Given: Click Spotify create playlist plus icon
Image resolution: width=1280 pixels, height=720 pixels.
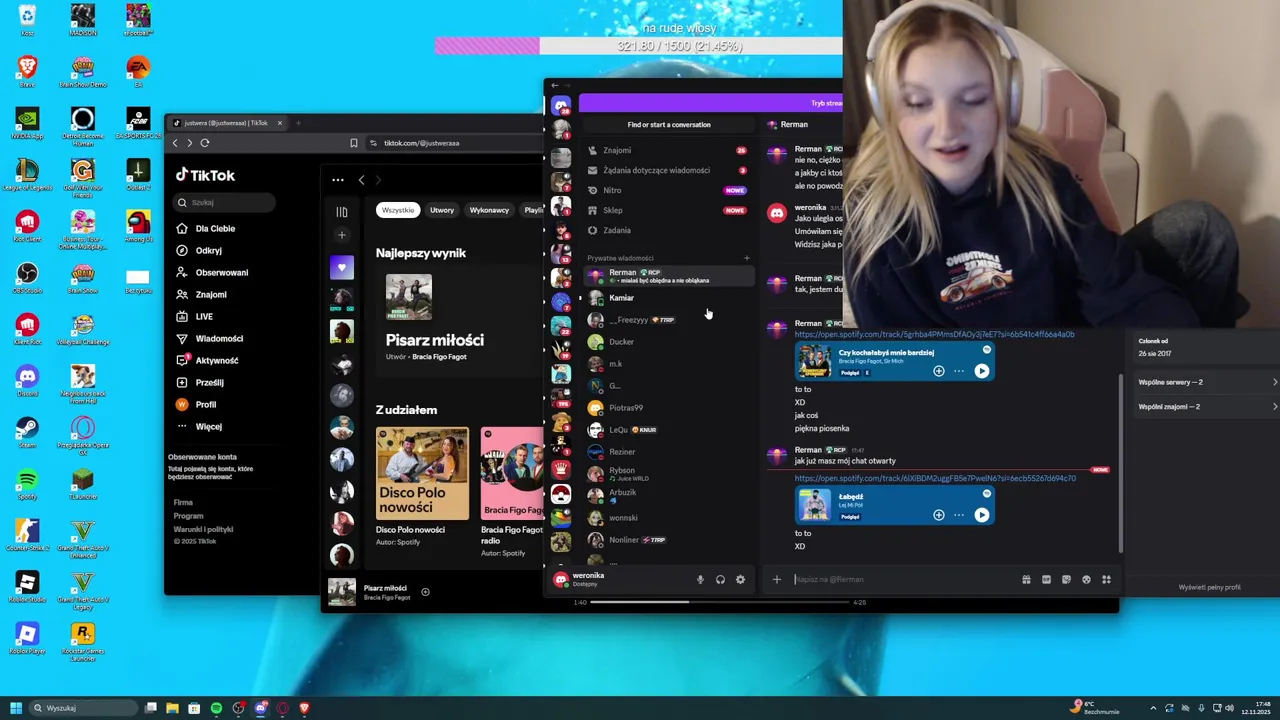Looking at the screenshot, I should click(342, 235).
